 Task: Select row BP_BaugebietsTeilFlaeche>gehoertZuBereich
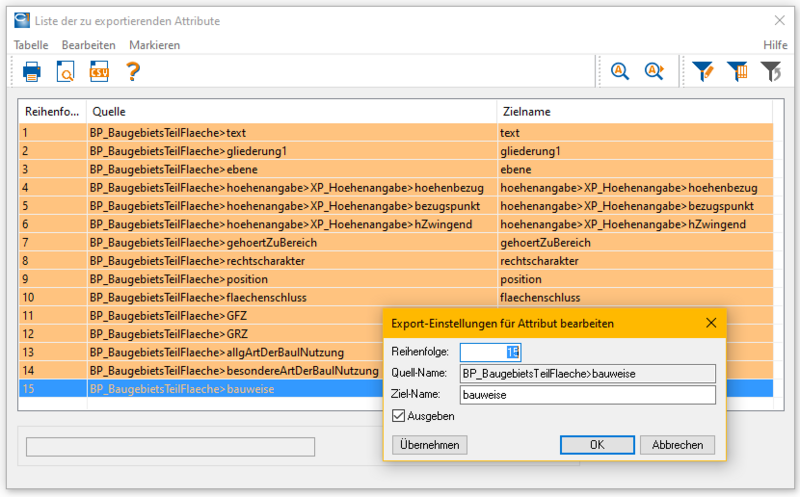tap(396, 243)
